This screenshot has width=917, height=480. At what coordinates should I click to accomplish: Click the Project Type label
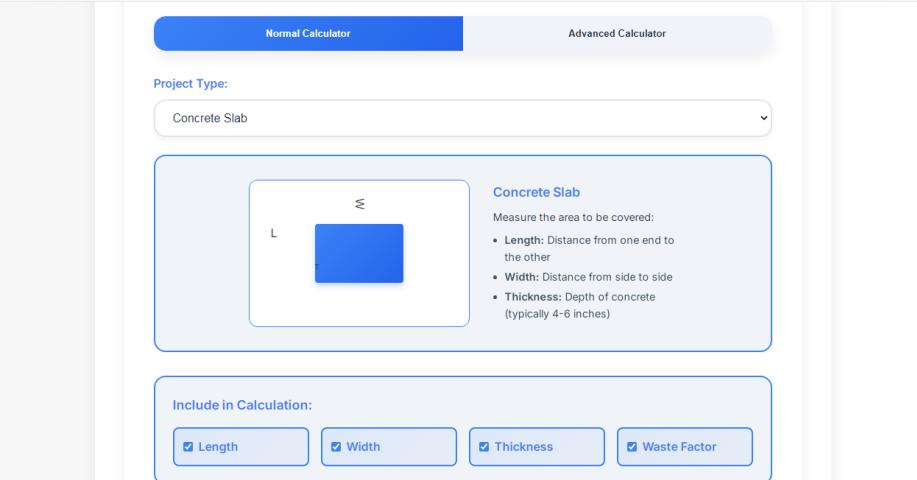click(x=190, y=84)
